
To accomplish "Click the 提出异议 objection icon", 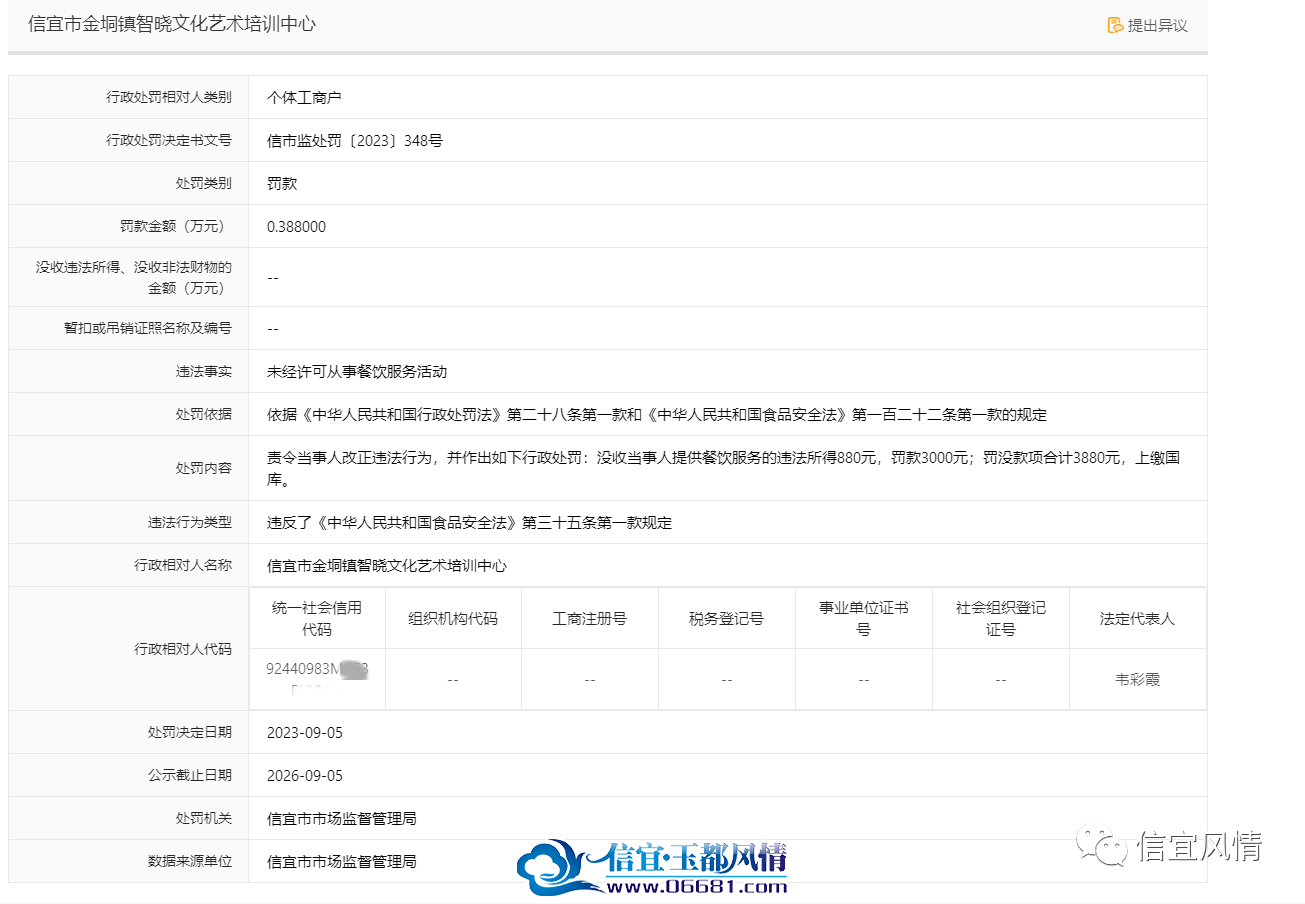I will (1115, 25).
